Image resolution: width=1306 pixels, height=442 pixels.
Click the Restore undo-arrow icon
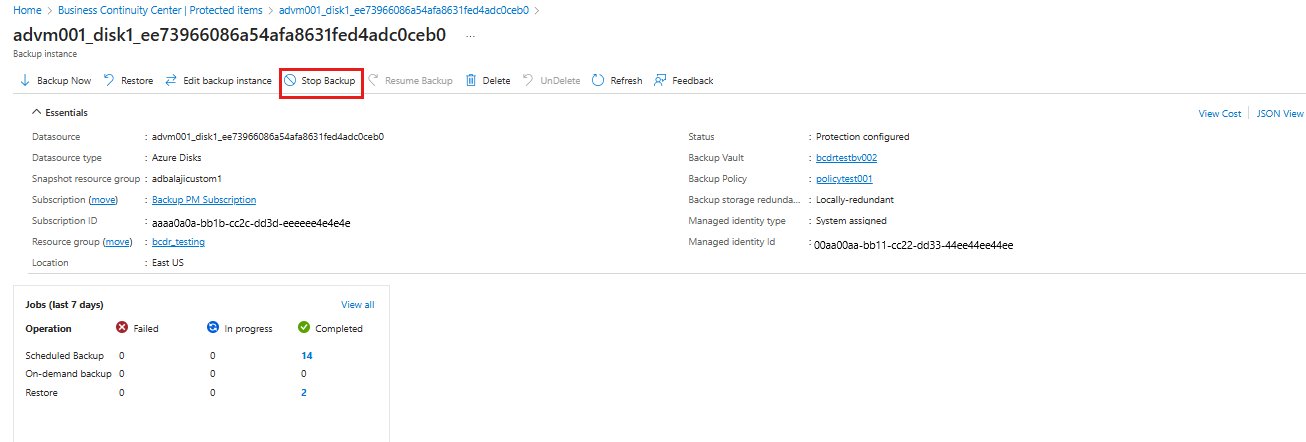109,80
